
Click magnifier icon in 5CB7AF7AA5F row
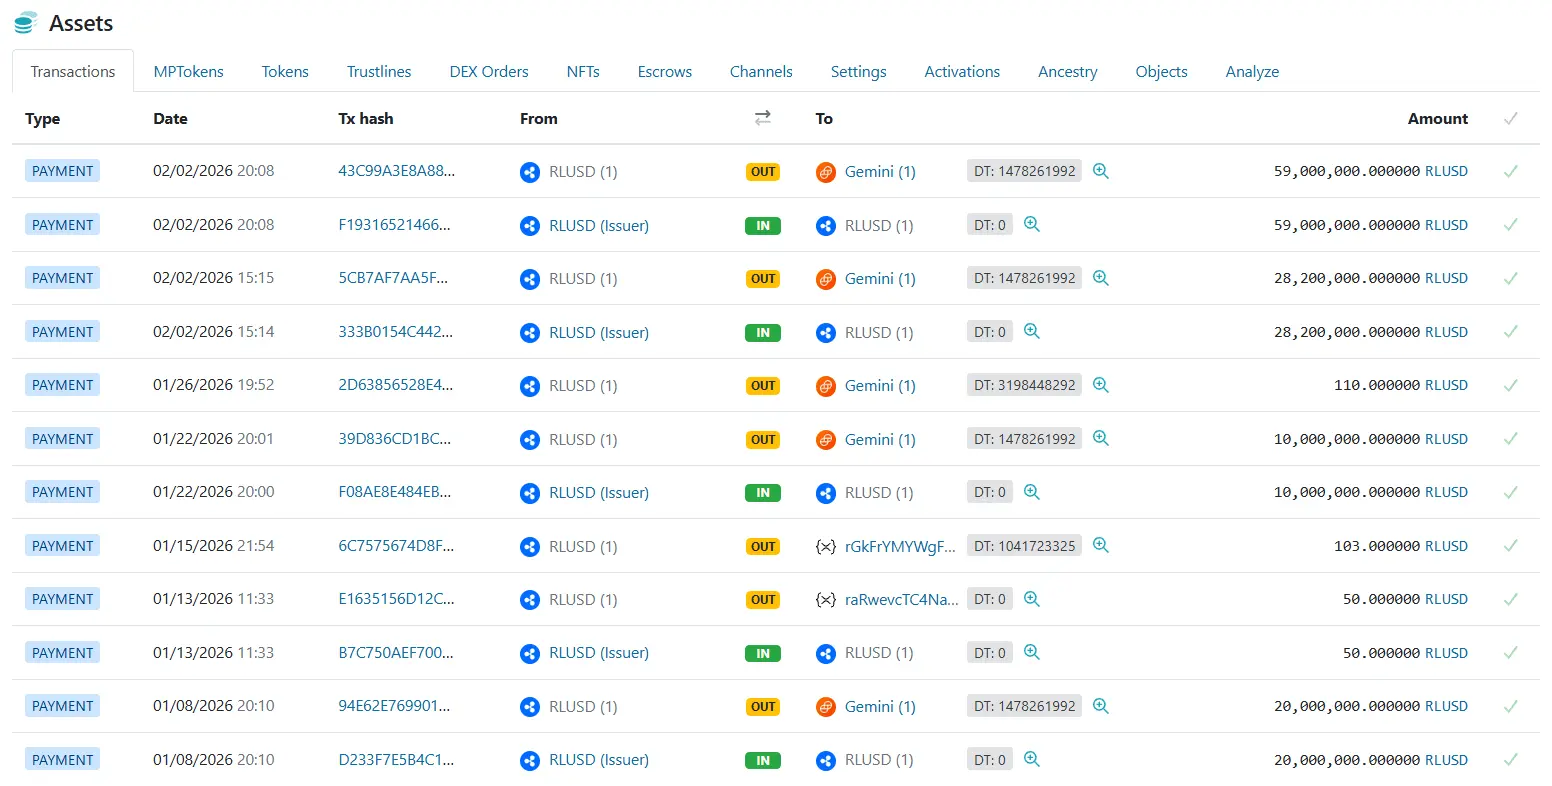pyautogui.click(x=1101, y=278)
